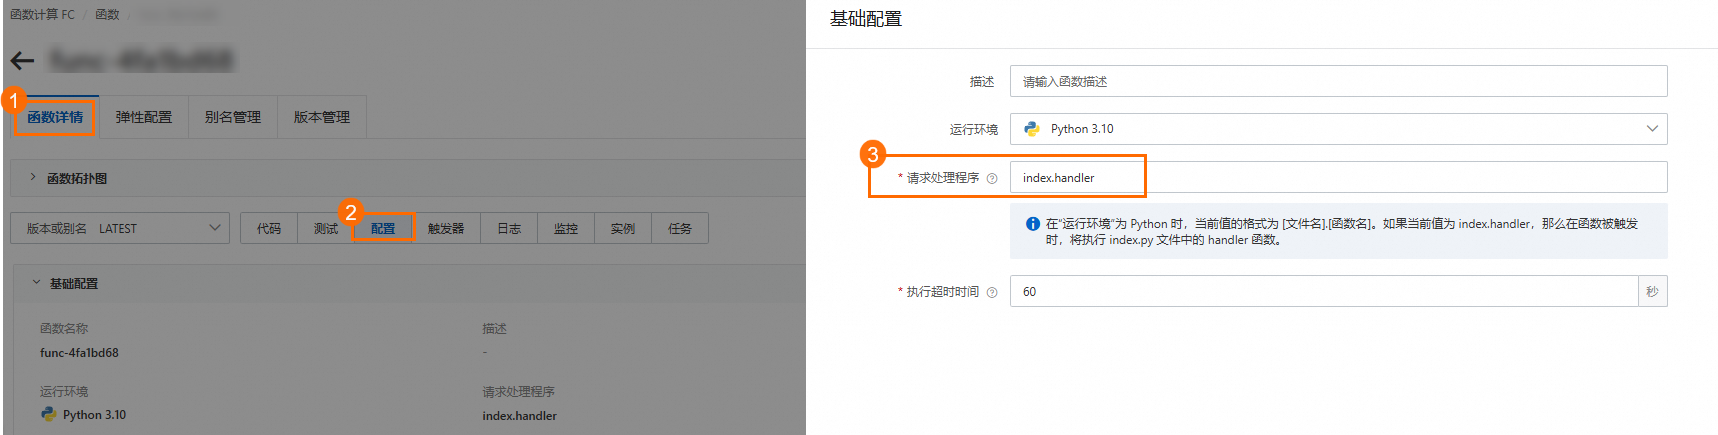
Task: Click the 请求处理程序 index.handler input
Action: tap(1338, 177)
